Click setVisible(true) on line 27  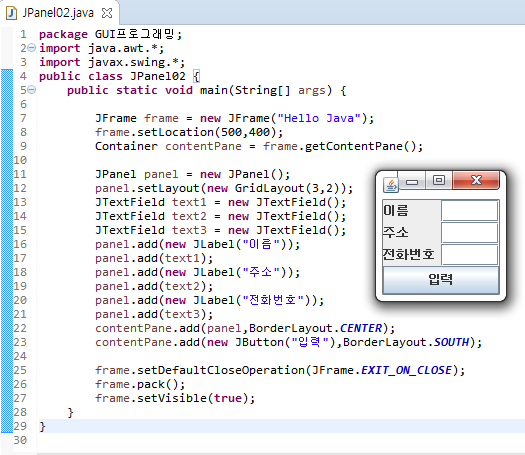193,398
